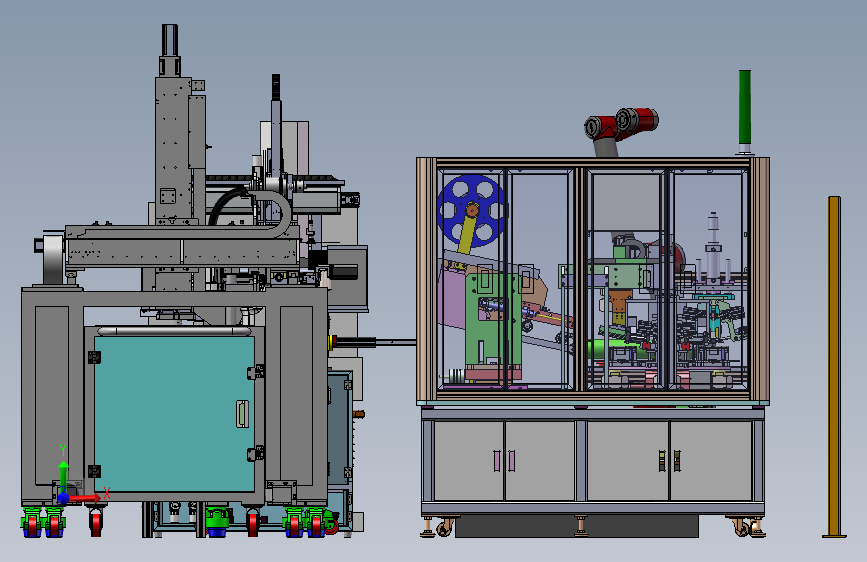Select the blue origin point of the coordinate triad
Screen dimensions: 867x562
coord(64,498)
